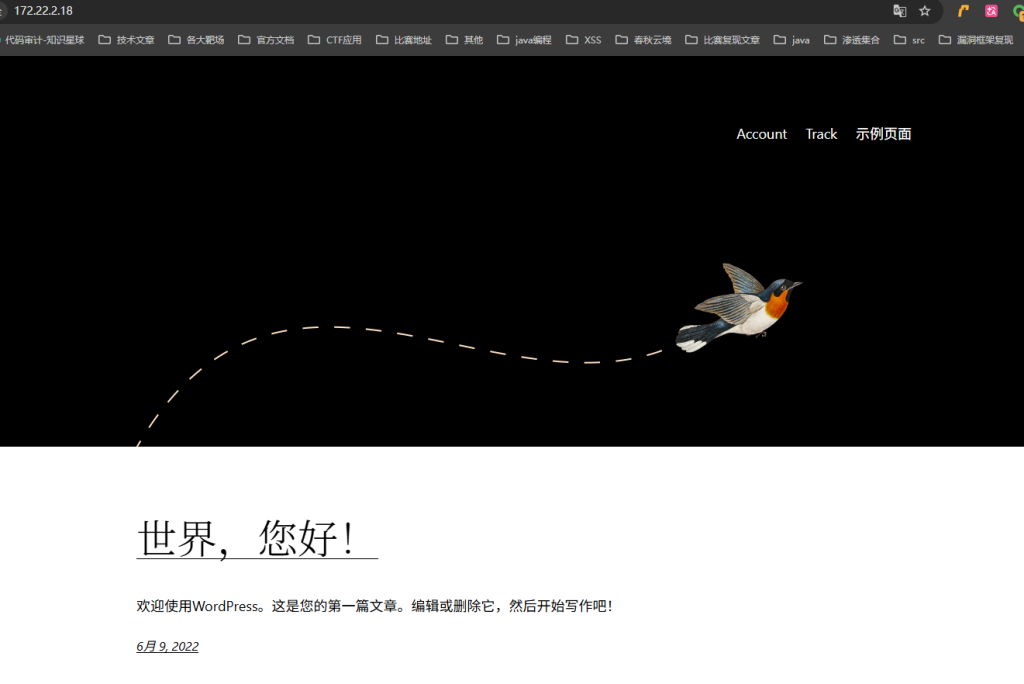The width and height of the screenshot is (1024, 684).
Task: Bookmark this page with the star icon
Action: coord(925,11)
